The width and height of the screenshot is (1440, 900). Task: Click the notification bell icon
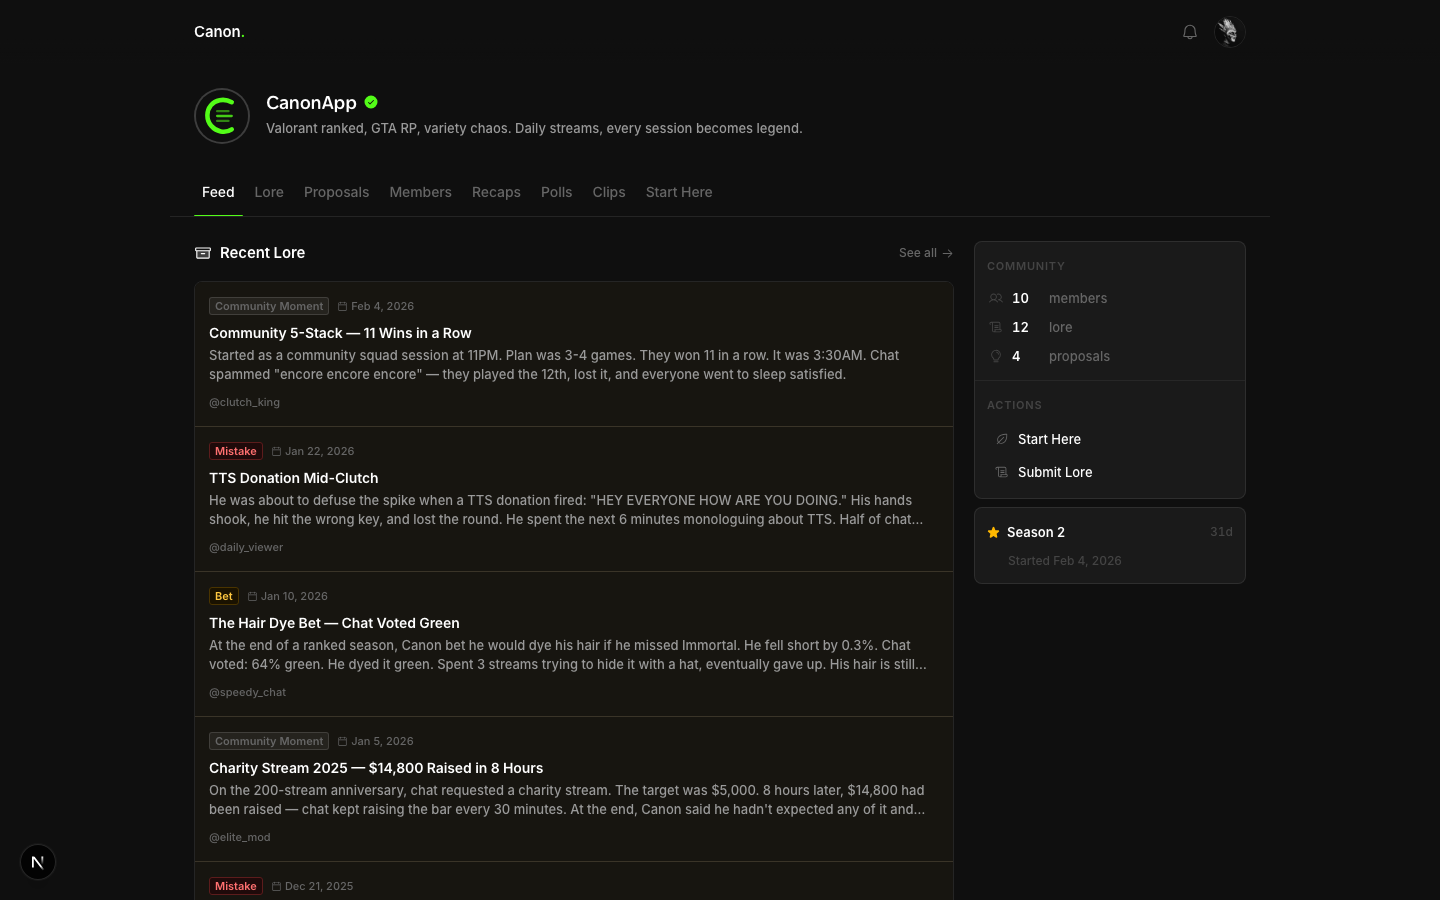click(x=1189, y=32)
